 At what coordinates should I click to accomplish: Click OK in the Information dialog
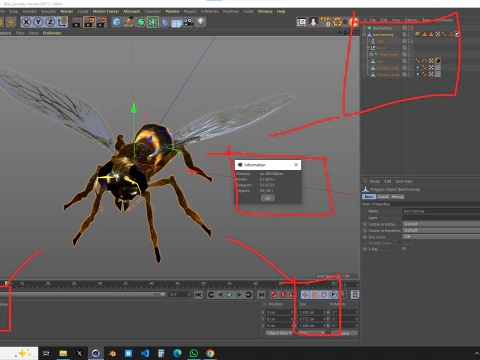268,198
